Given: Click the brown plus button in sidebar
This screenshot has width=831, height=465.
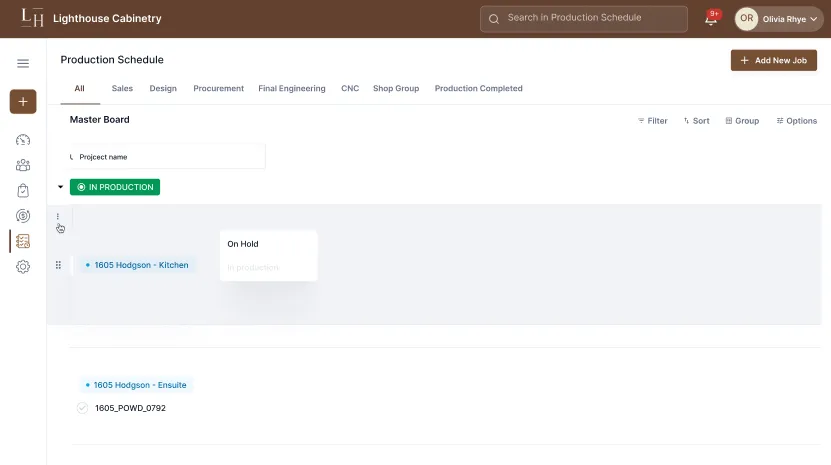Looking at the screenshot, I should (23, 102).
